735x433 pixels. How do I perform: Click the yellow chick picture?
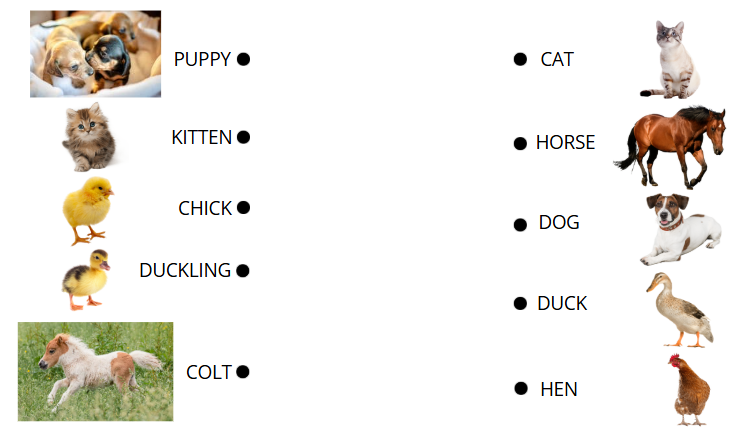click(x=88, y=211)
